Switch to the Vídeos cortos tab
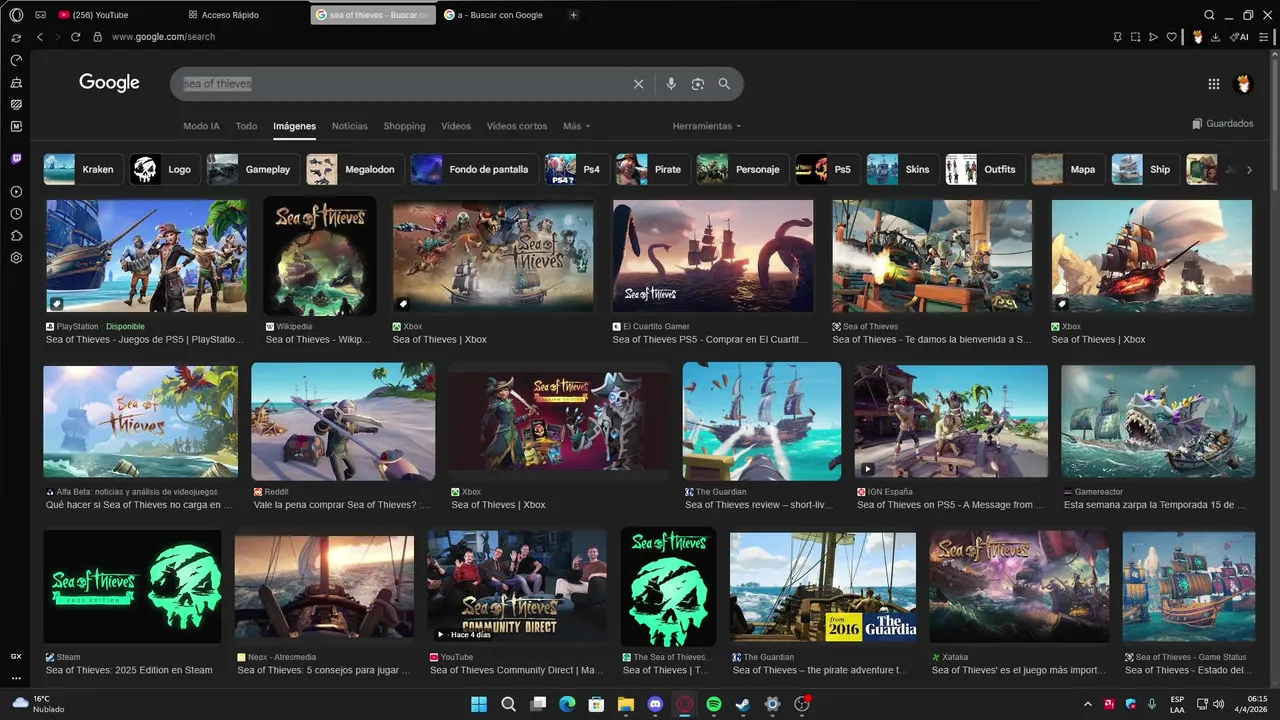Screen dimensions: 1280x720 516,126
